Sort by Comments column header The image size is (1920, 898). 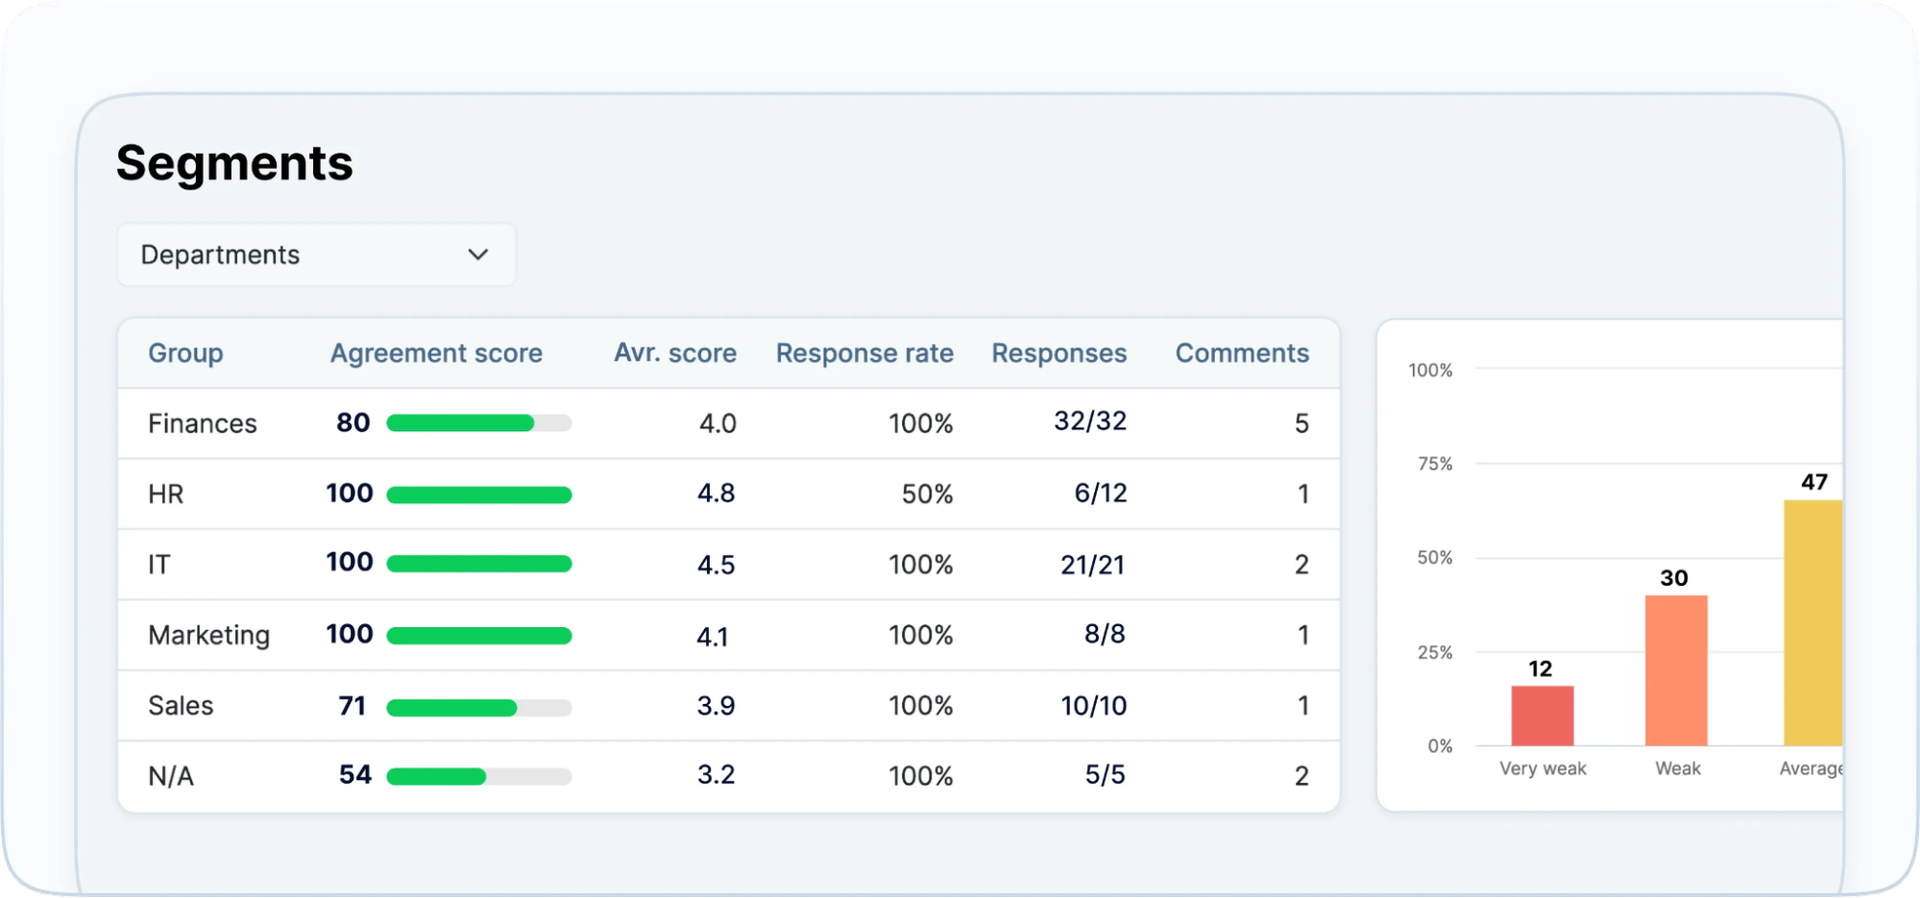tap(1242, 353)
